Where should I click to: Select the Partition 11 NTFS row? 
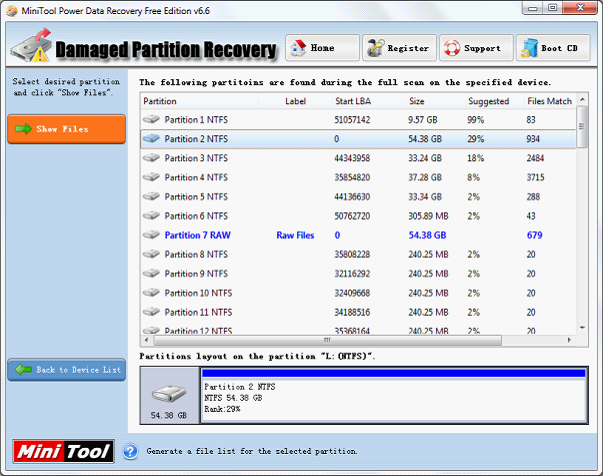point(358,312)
